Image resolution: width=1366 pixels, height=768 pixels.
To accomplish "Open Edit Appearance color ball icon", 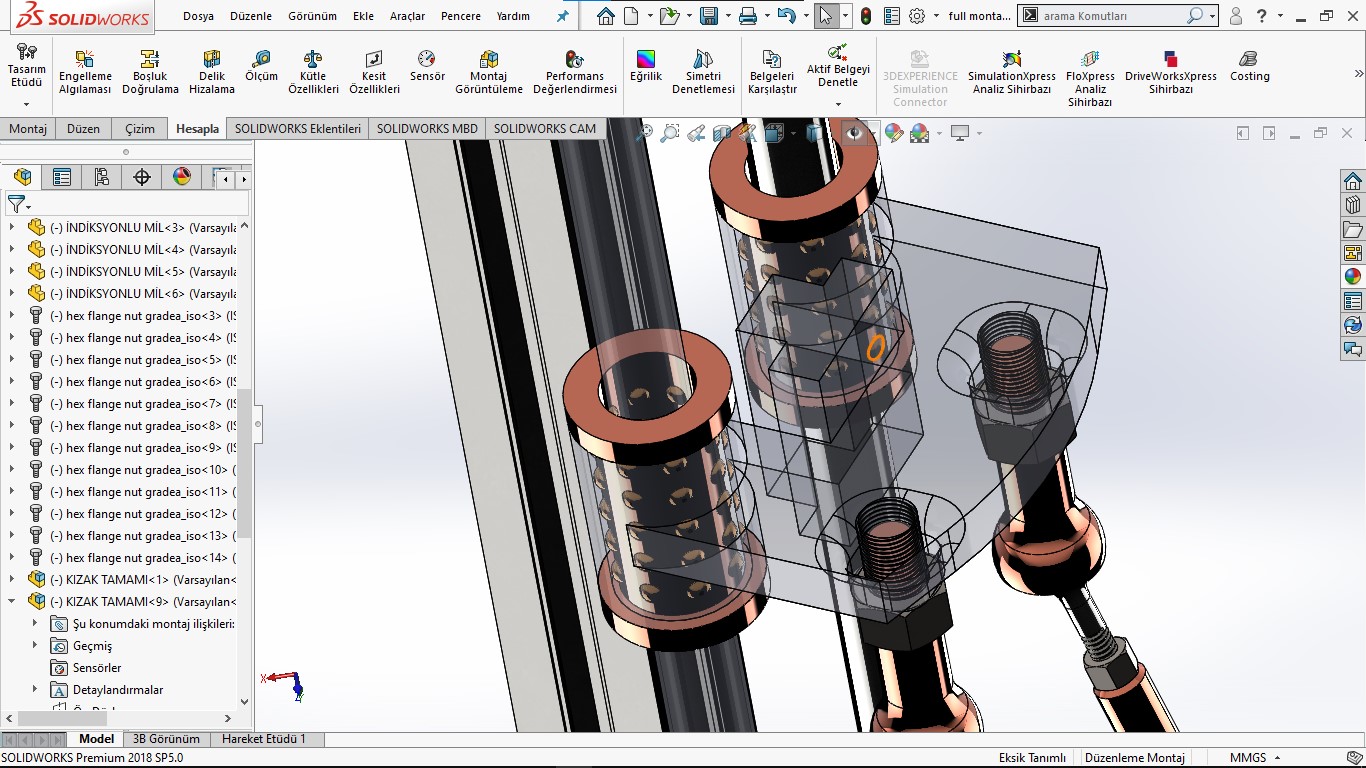I will click(x=893, y=133).
